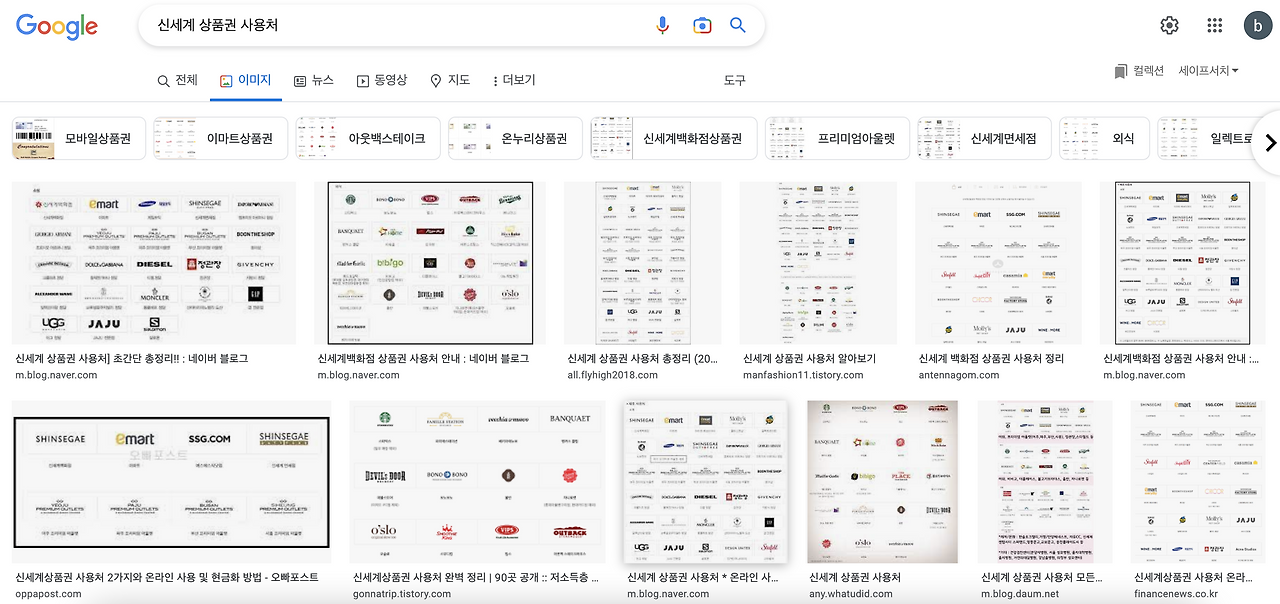This screenshot has height=604, width=1280.
Task: Switch to the 지도 tab
Action: pyautogui.click(x=449, y=80)
